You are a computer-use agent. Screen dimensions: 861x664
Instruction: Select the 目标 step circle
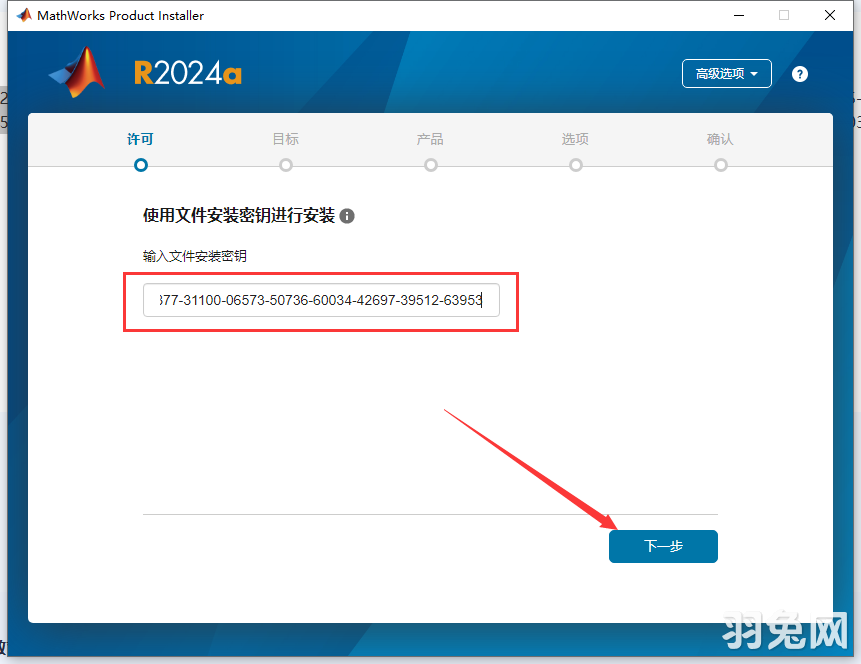click(285, 165)
